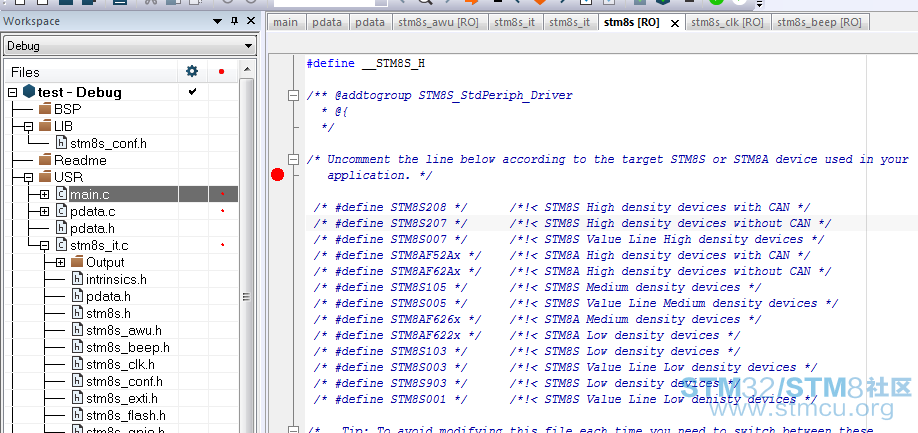Click the blue project cube icon of test - Debug
Screen dimensions: 918x433
point(29,92)
